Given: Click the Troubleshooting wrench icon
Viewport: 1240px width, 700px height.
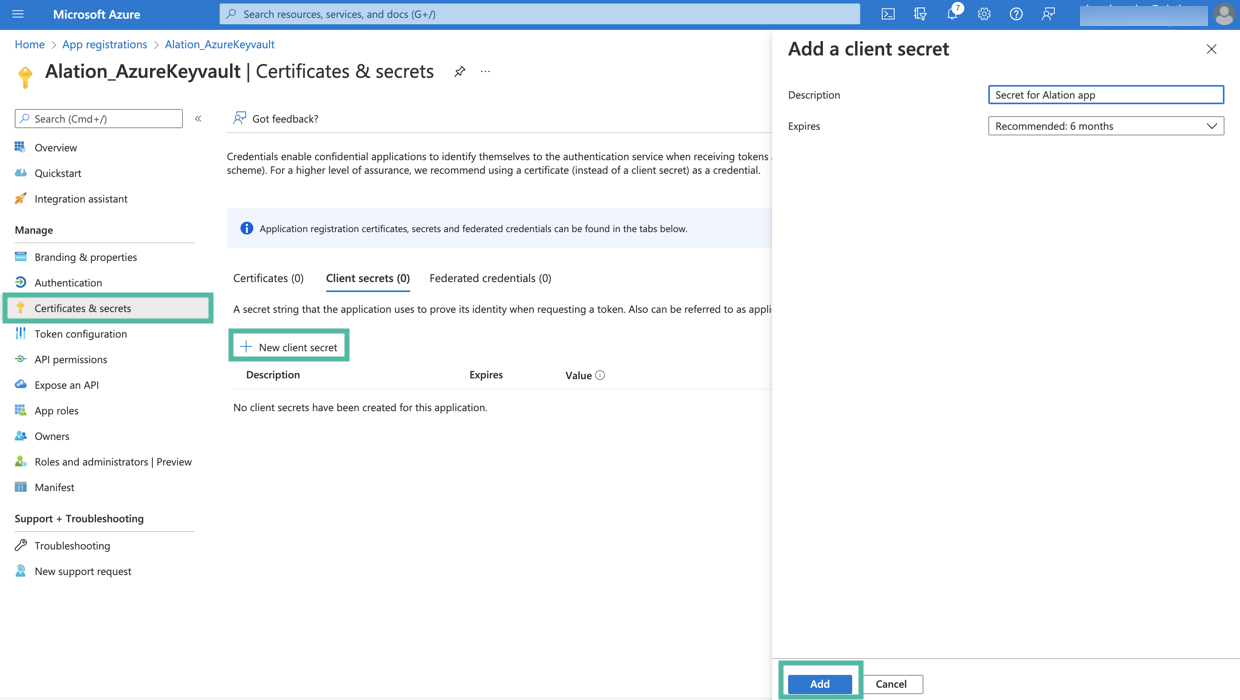Looking at the screenshot, I should click(20, 545).
